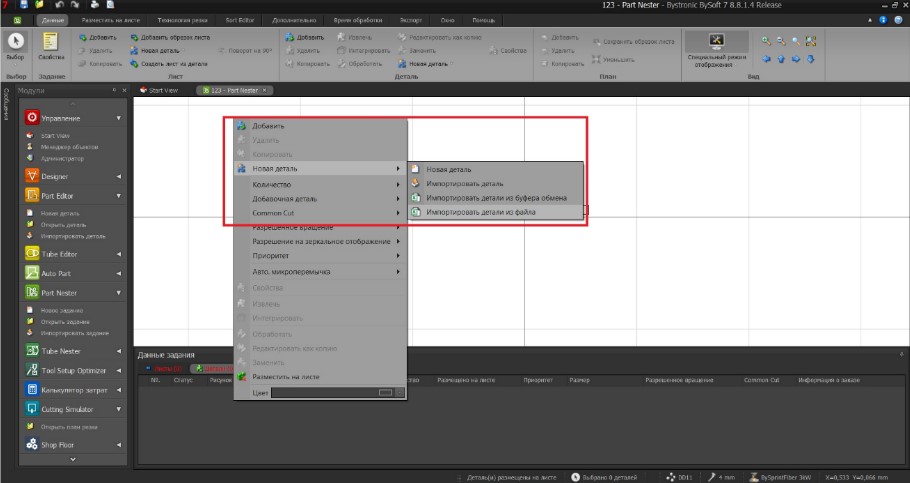This screenshot has height=483, width=910.
Task: Open Свойства job properties icon
Action: point(51,46)
